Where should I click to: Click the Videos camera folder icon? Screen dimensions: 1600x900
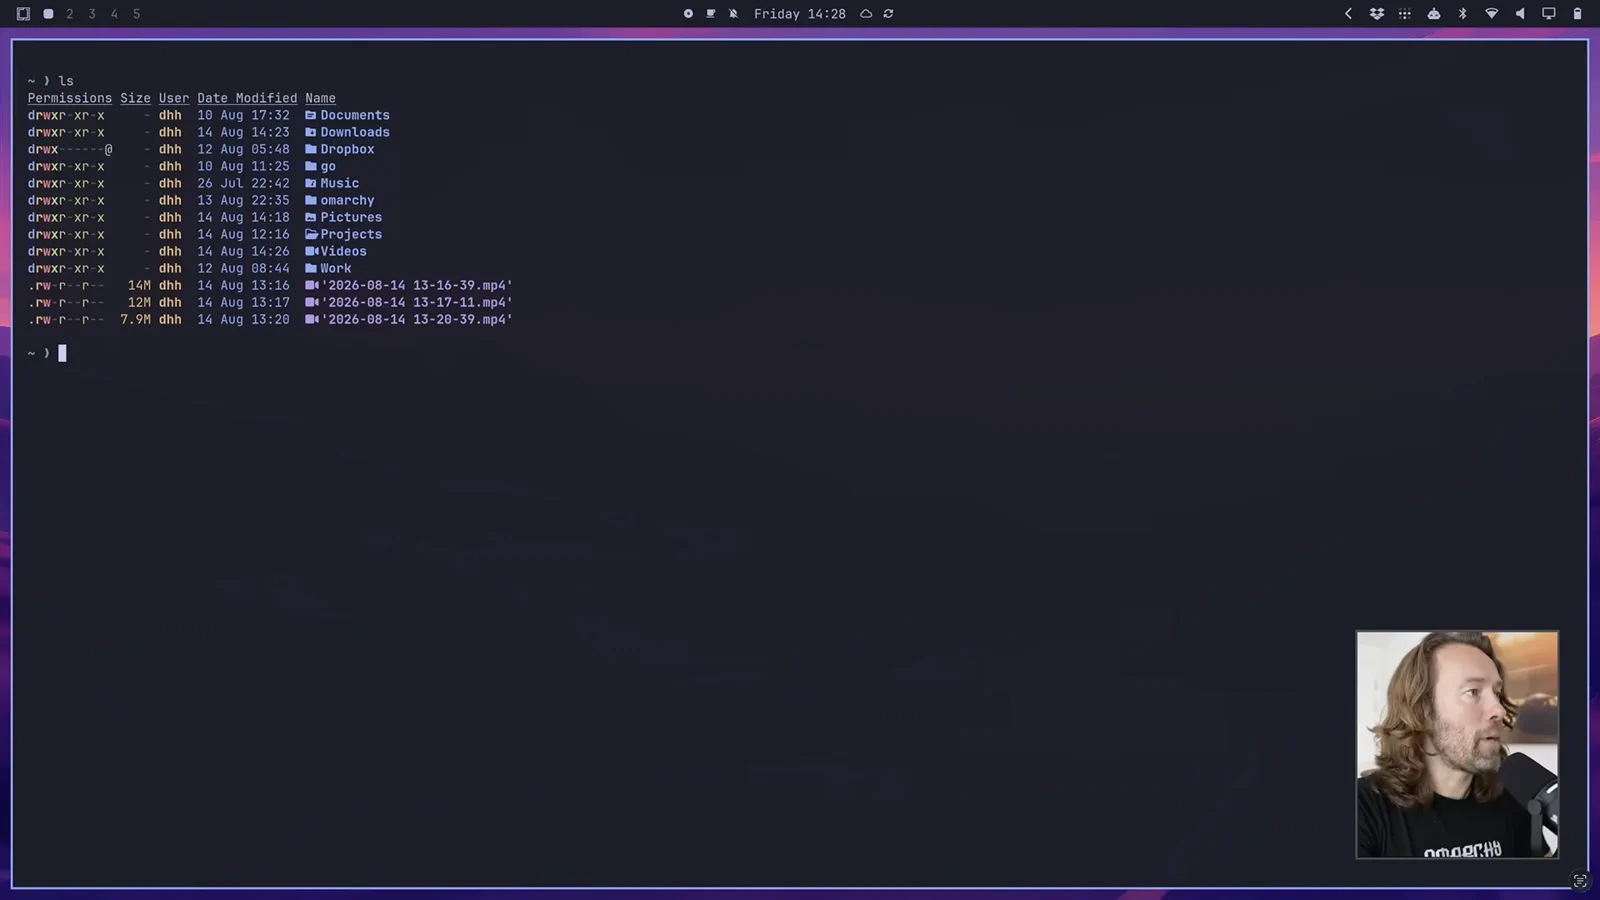click(312, 251)
